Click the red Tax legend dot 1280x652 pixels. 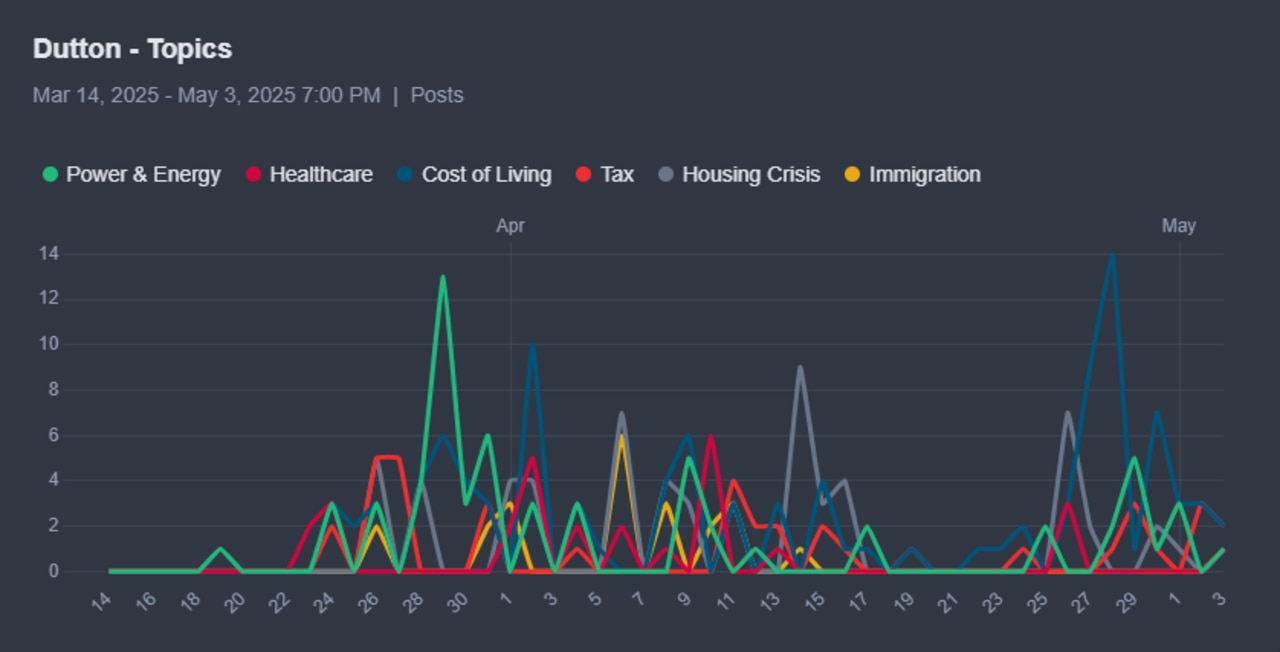[584, 174]
